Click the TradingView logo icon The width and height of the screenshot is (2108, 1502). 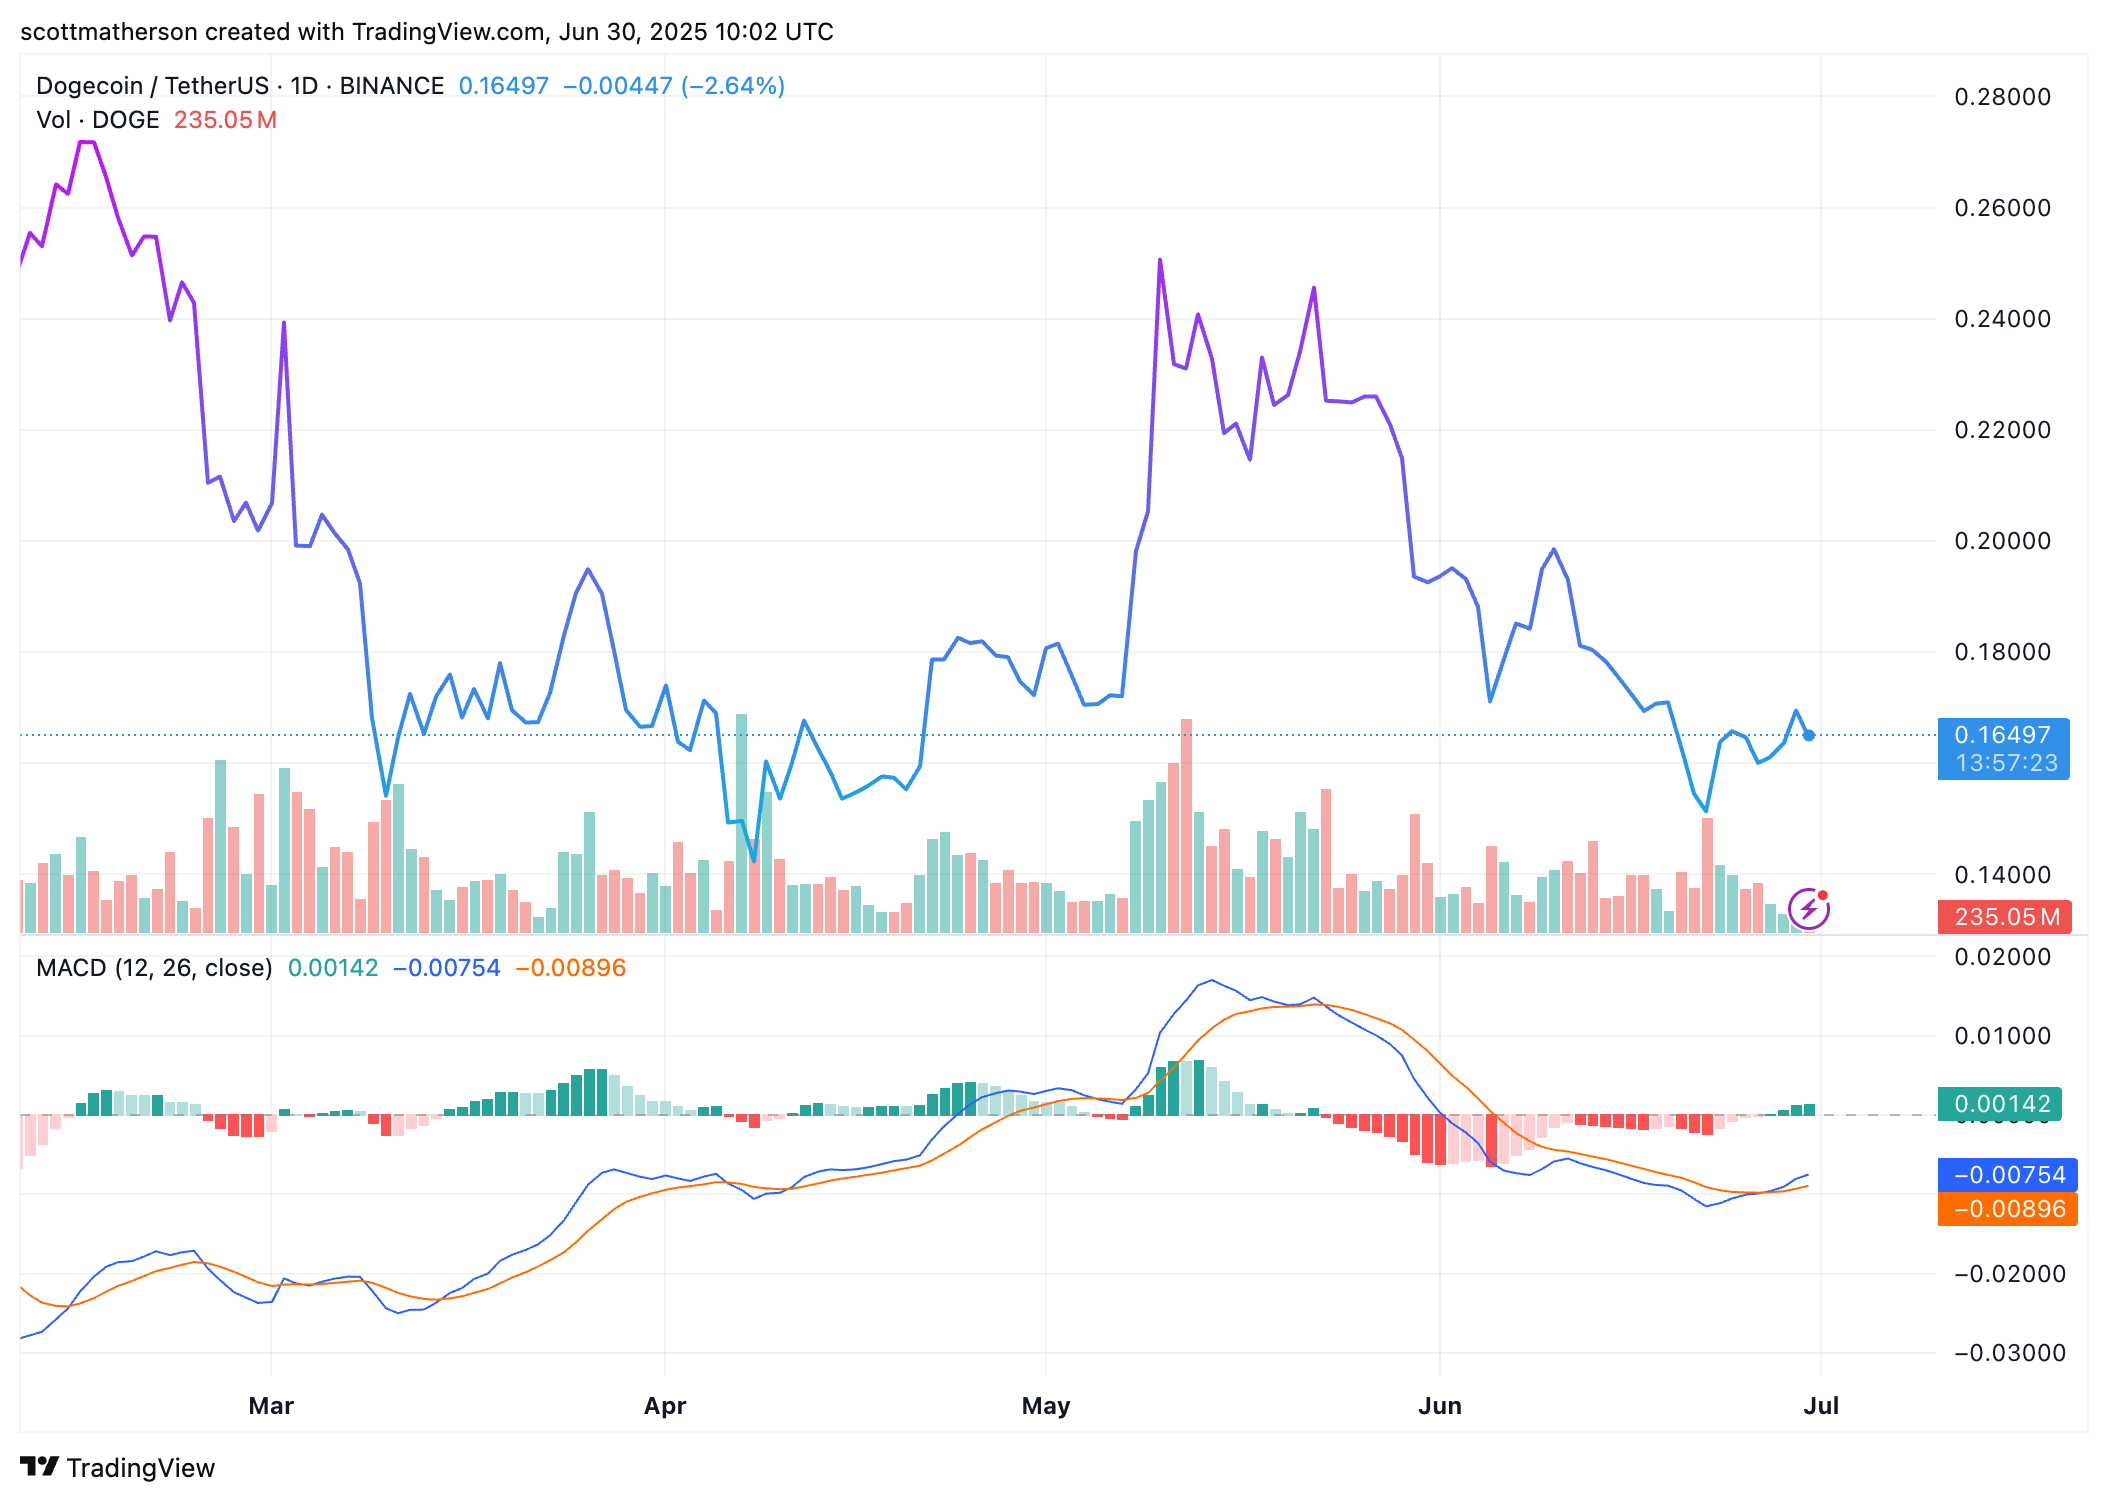tap(40, 1467)
